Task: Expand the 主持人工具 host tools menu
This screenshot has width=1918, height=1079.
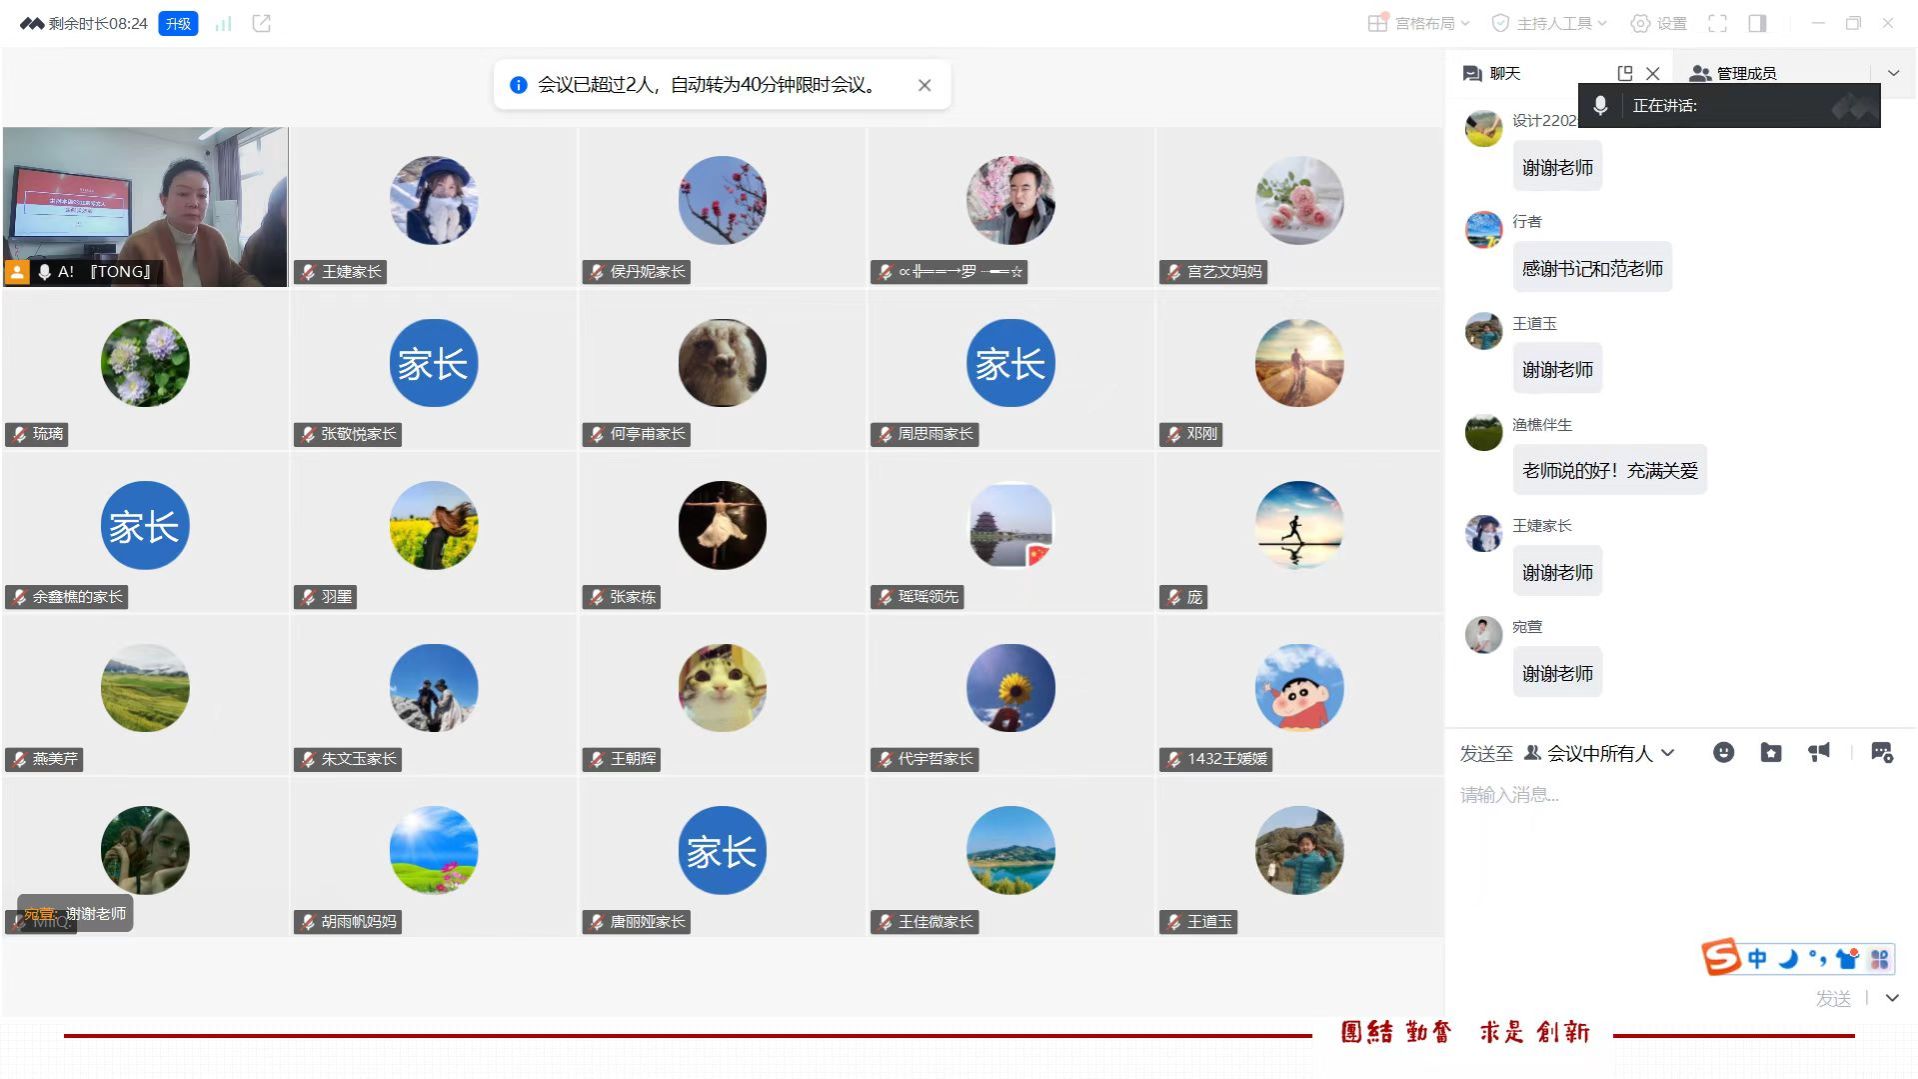Action: [1549, 23]
